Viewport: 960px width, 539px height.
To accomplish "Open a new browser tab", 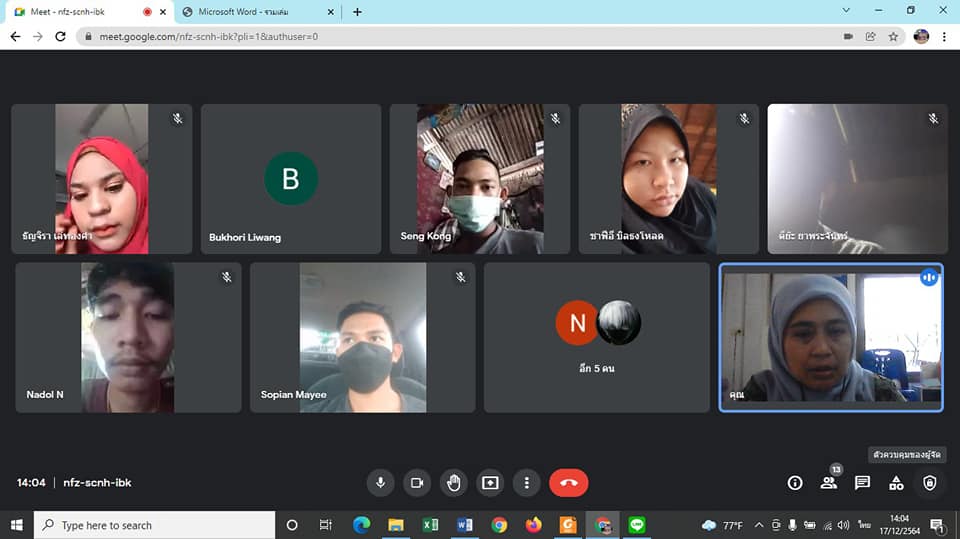I will [357, 12].
